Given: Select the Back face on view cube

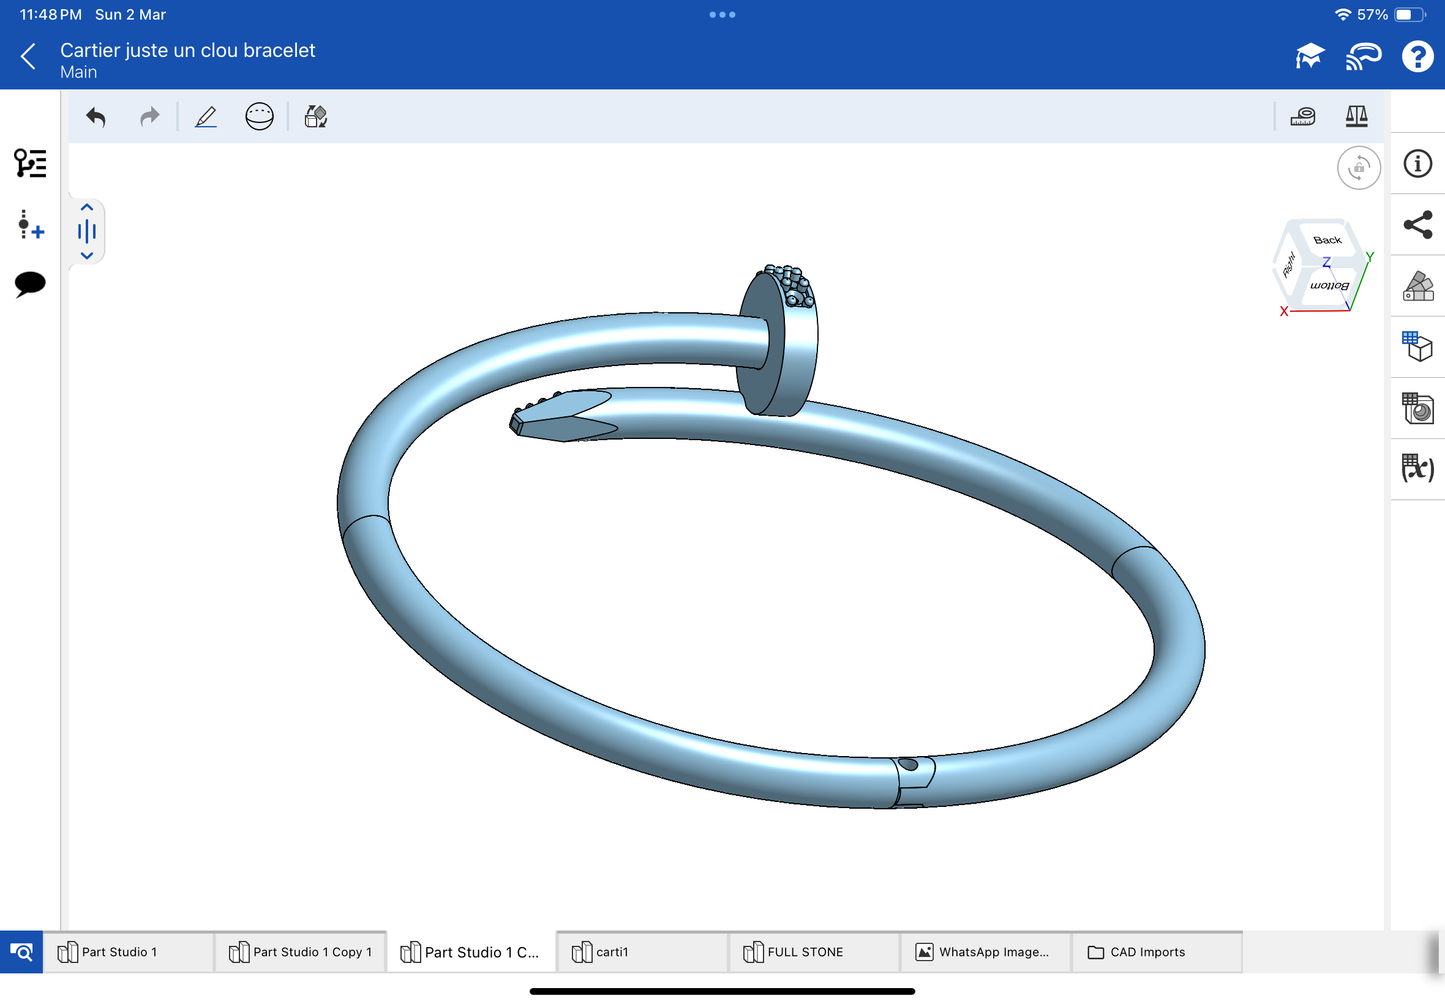Looking at the screenshot, I should (x=1328, y=240).
